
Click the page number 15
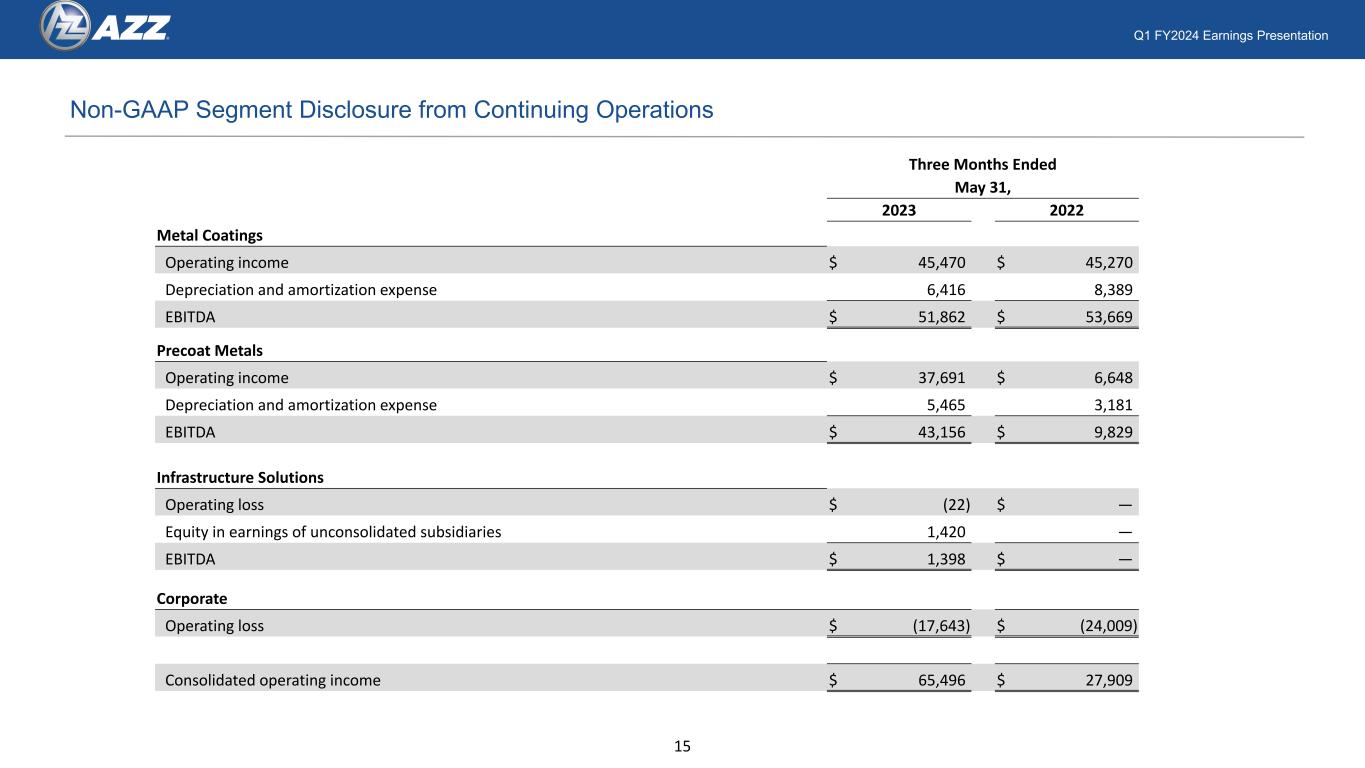[682, 746]
